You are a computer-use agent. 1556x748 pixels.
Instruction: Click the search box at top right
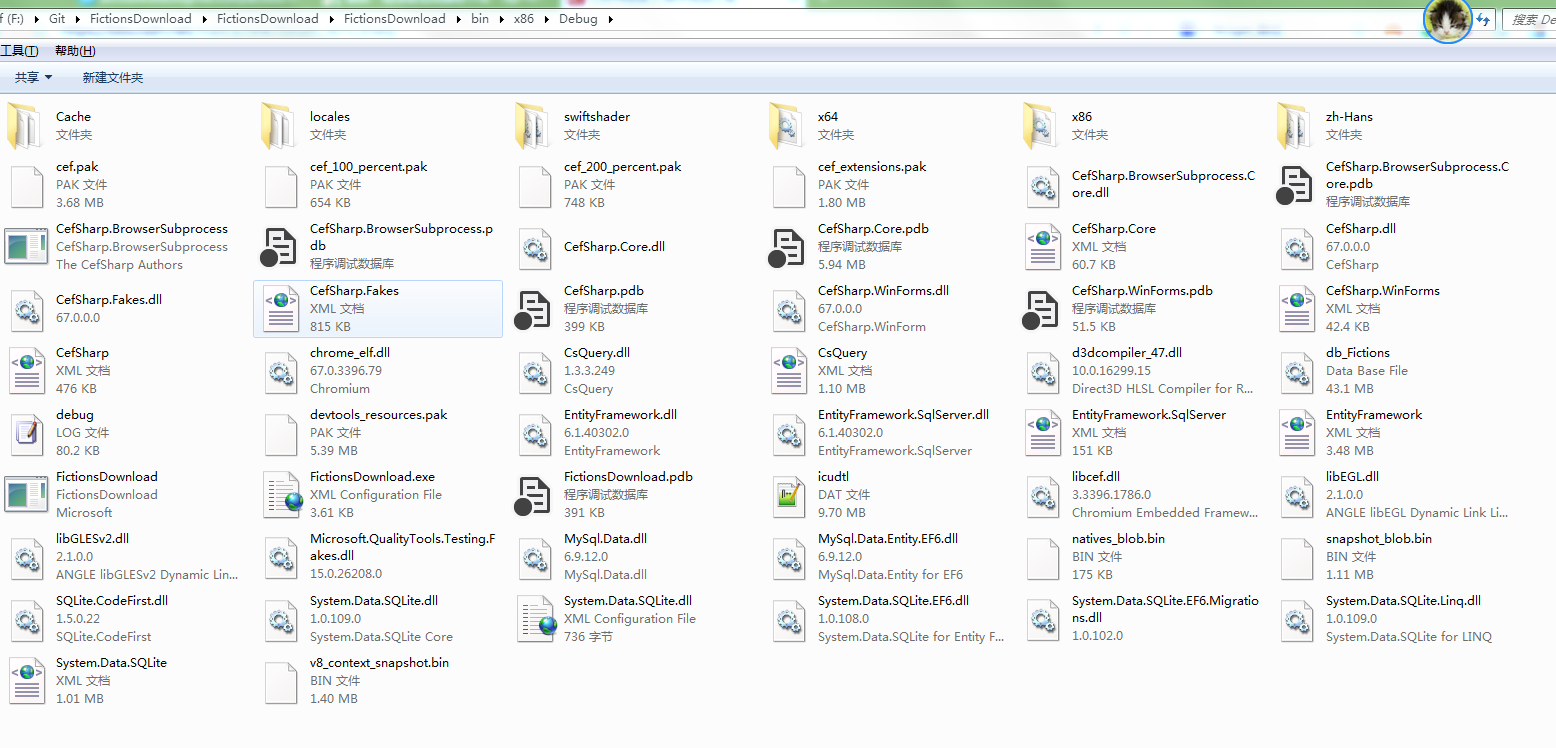[x=1529, y=19]
